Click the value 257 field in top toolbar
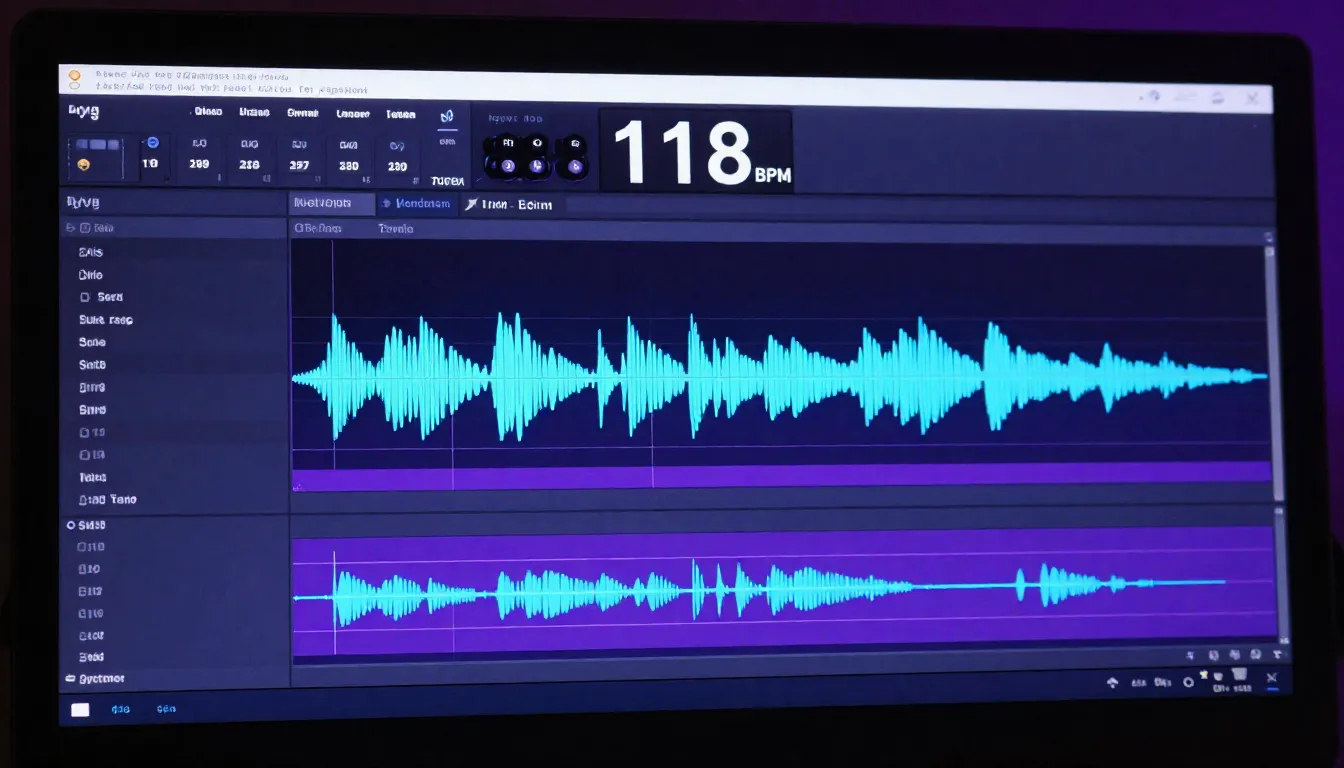 click(x=299, y=166)
